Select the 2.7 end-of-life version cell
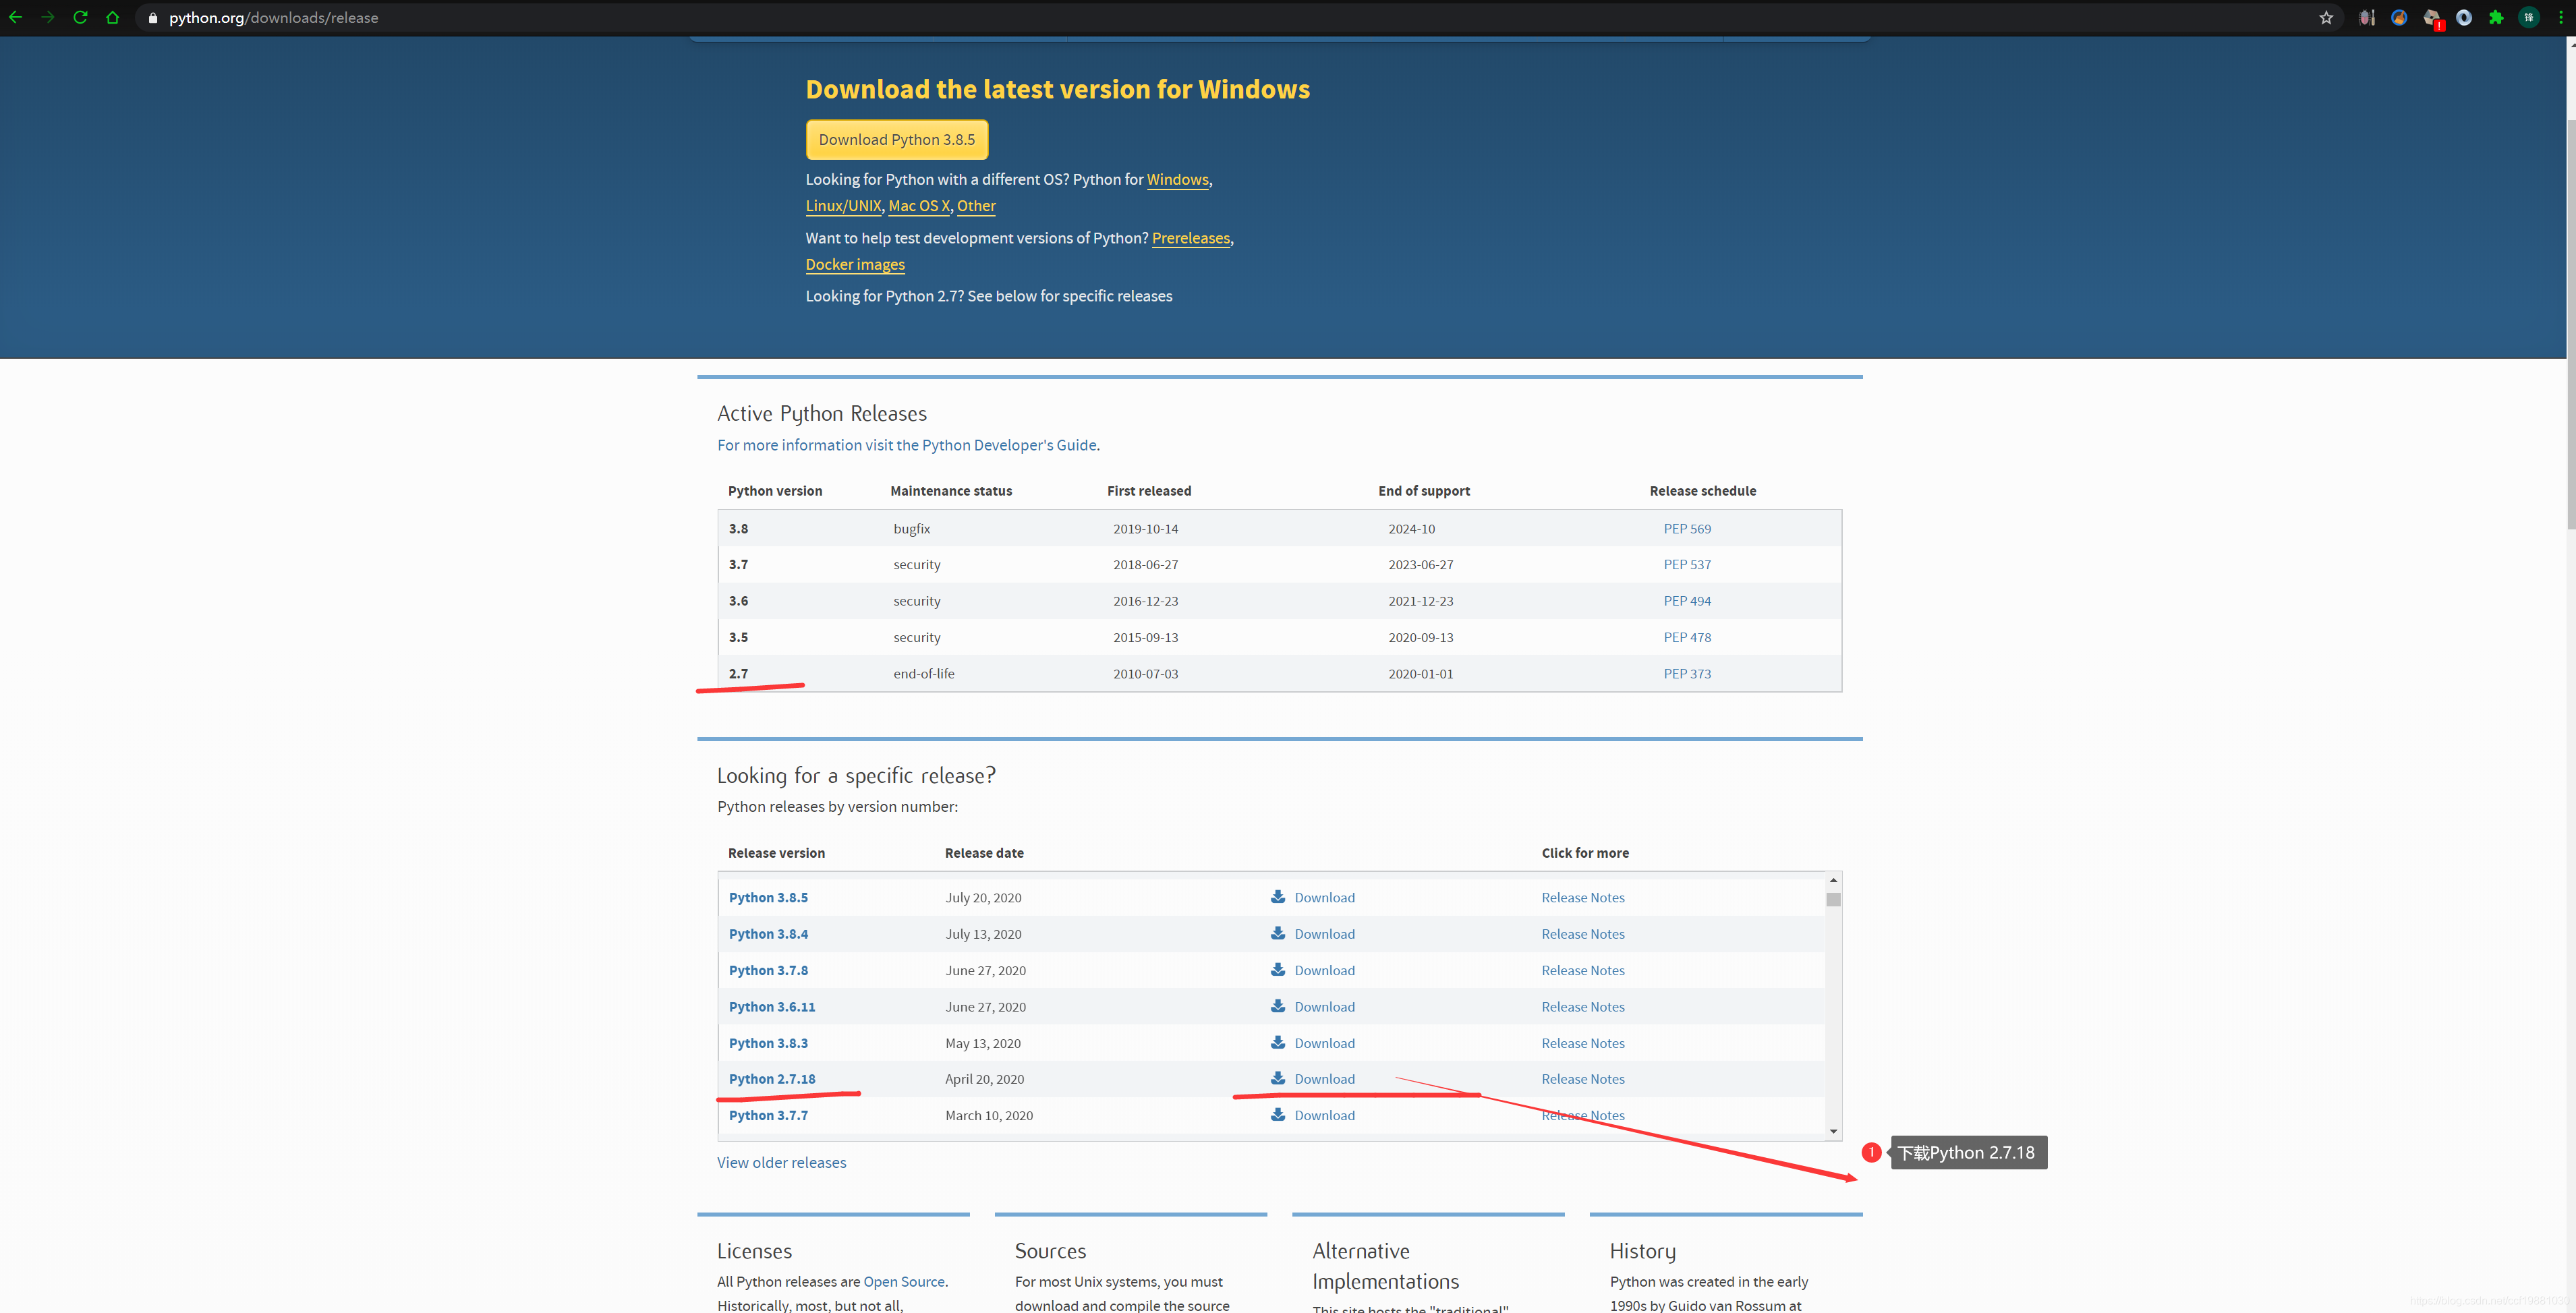The width and height of the screenshot is (2576, 1313). tap(738, 674)
